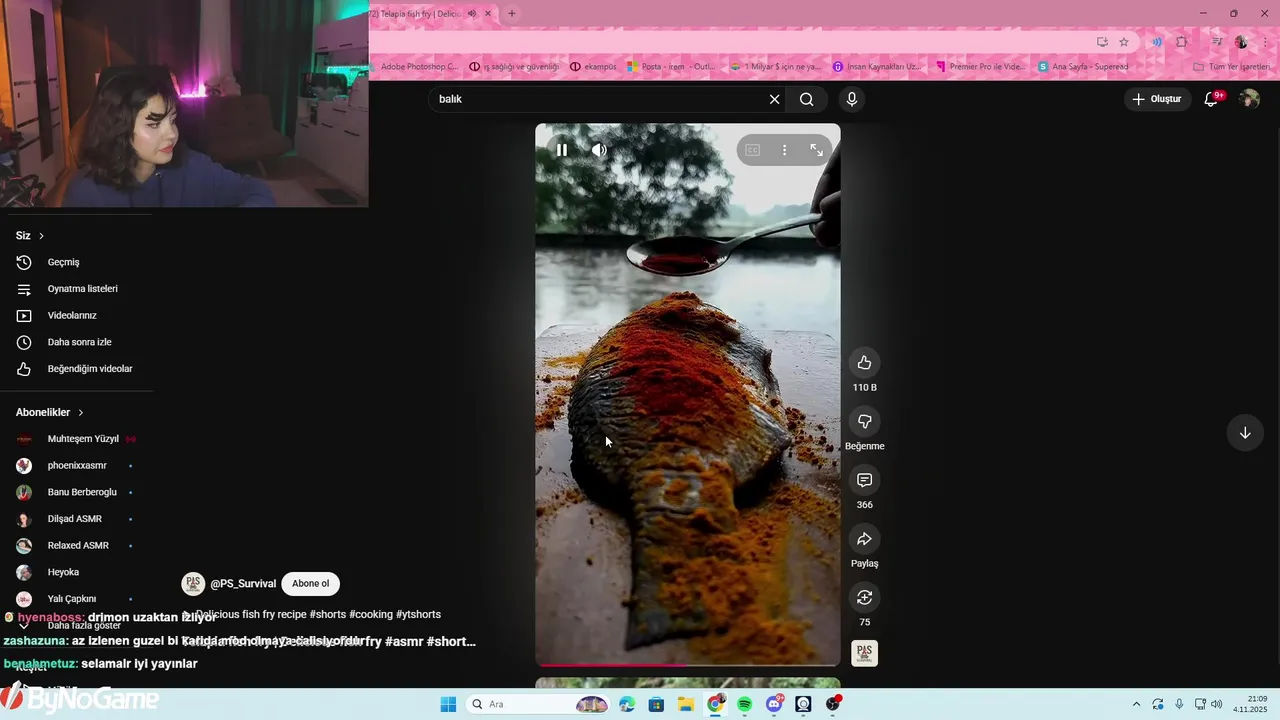Open Chrome extensions puzzle icon
This screenshot has width=1280, height=720.
[1182, 42]
